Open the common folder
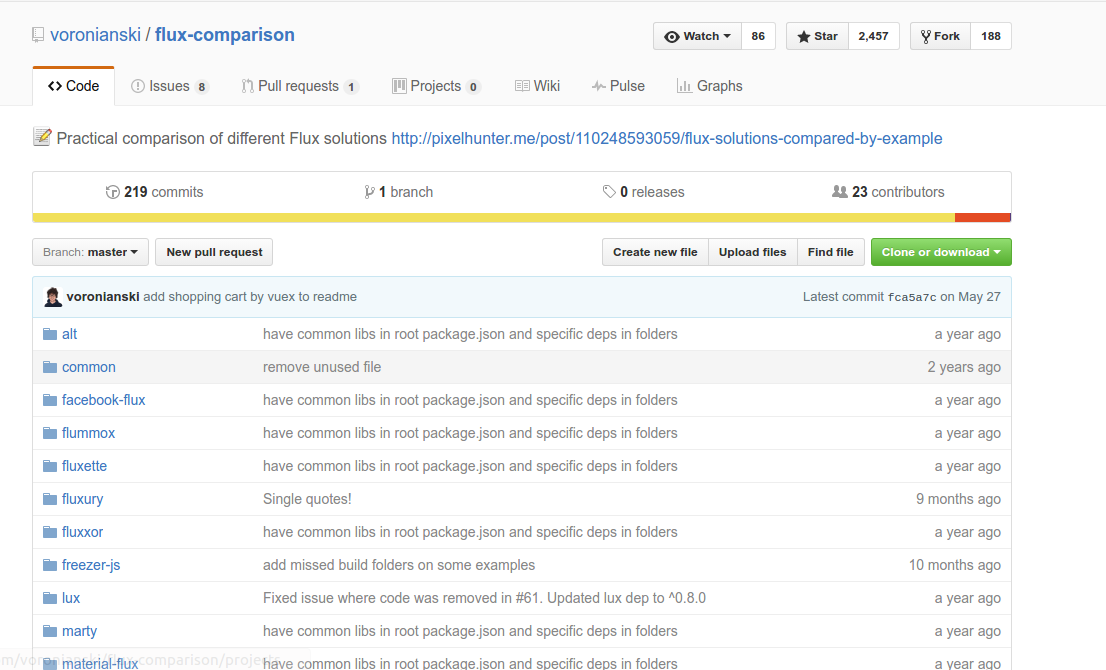 pos(89,367)
